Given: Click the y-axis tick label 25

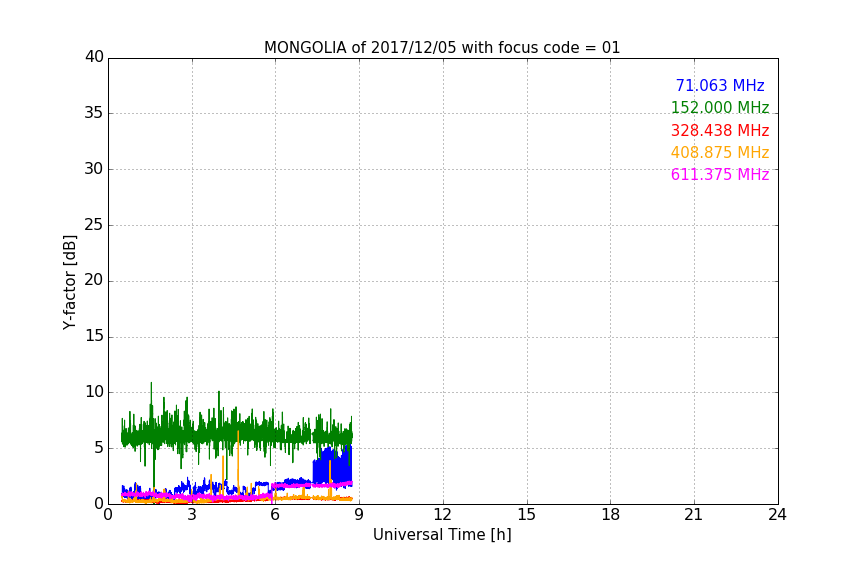Looking at the screenshot, I should [94, 224].
